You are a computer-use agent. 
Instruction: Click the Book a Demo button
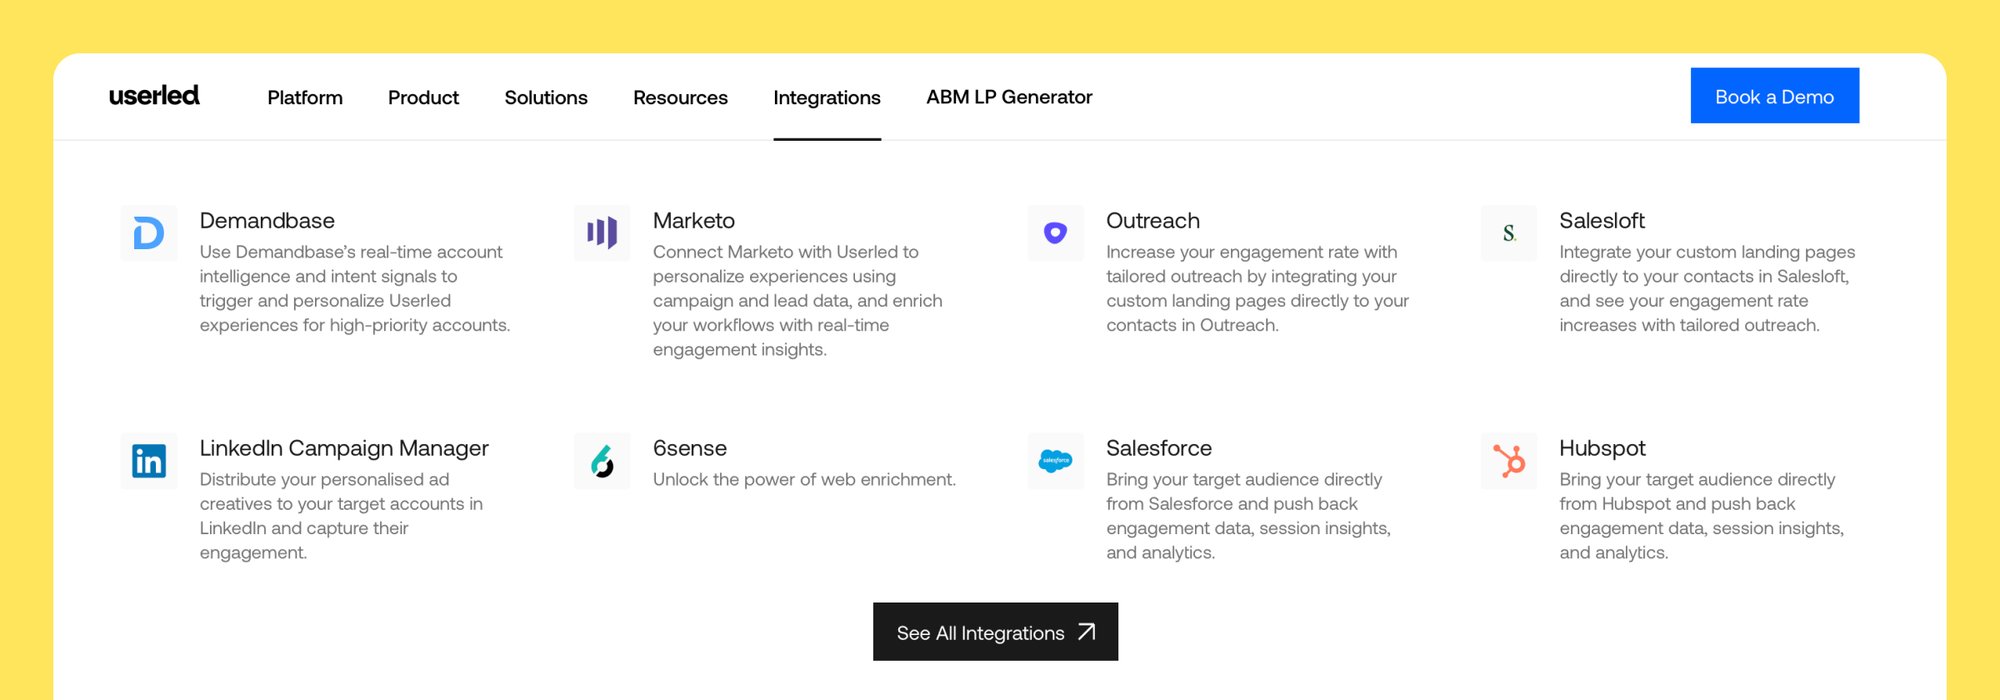tap(1775, 96)
